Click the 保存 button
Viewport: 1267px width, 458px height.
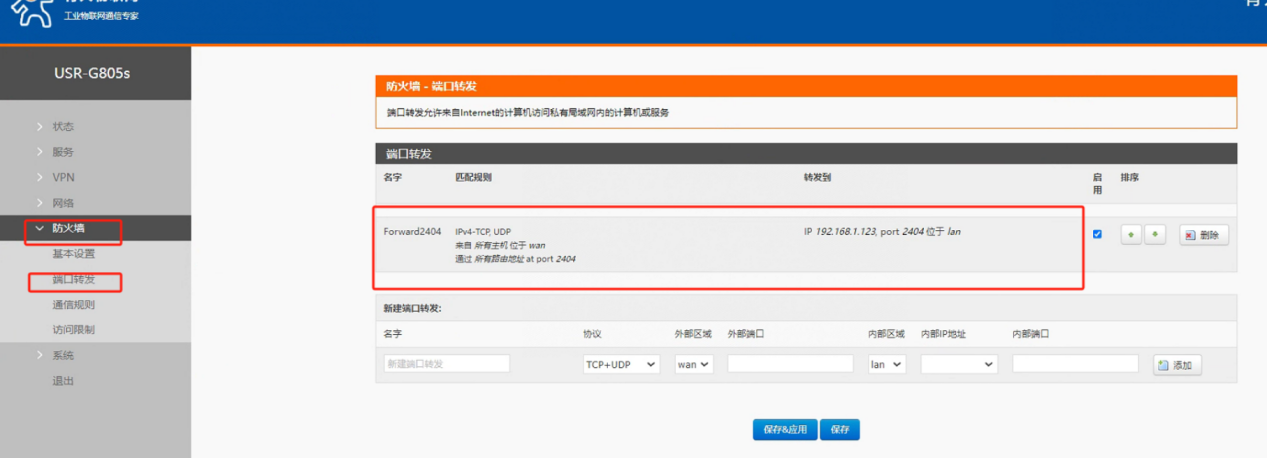[x=839, y=429]
